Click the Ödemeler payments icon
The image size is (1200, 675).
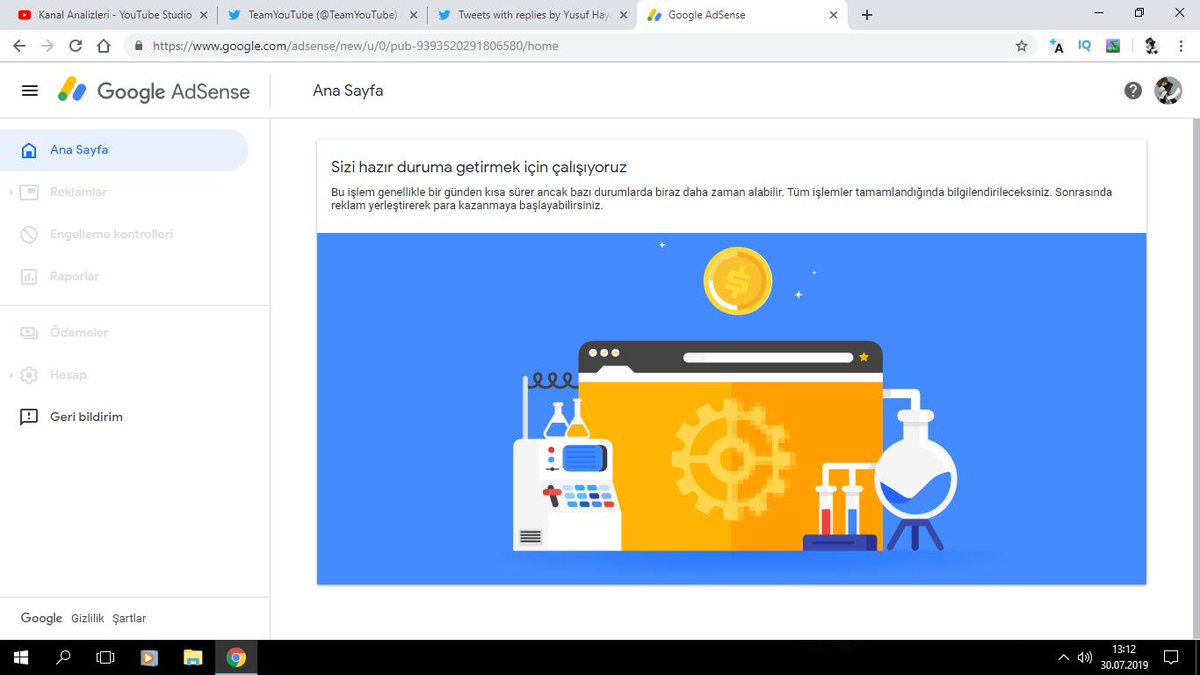pos(29,332)
